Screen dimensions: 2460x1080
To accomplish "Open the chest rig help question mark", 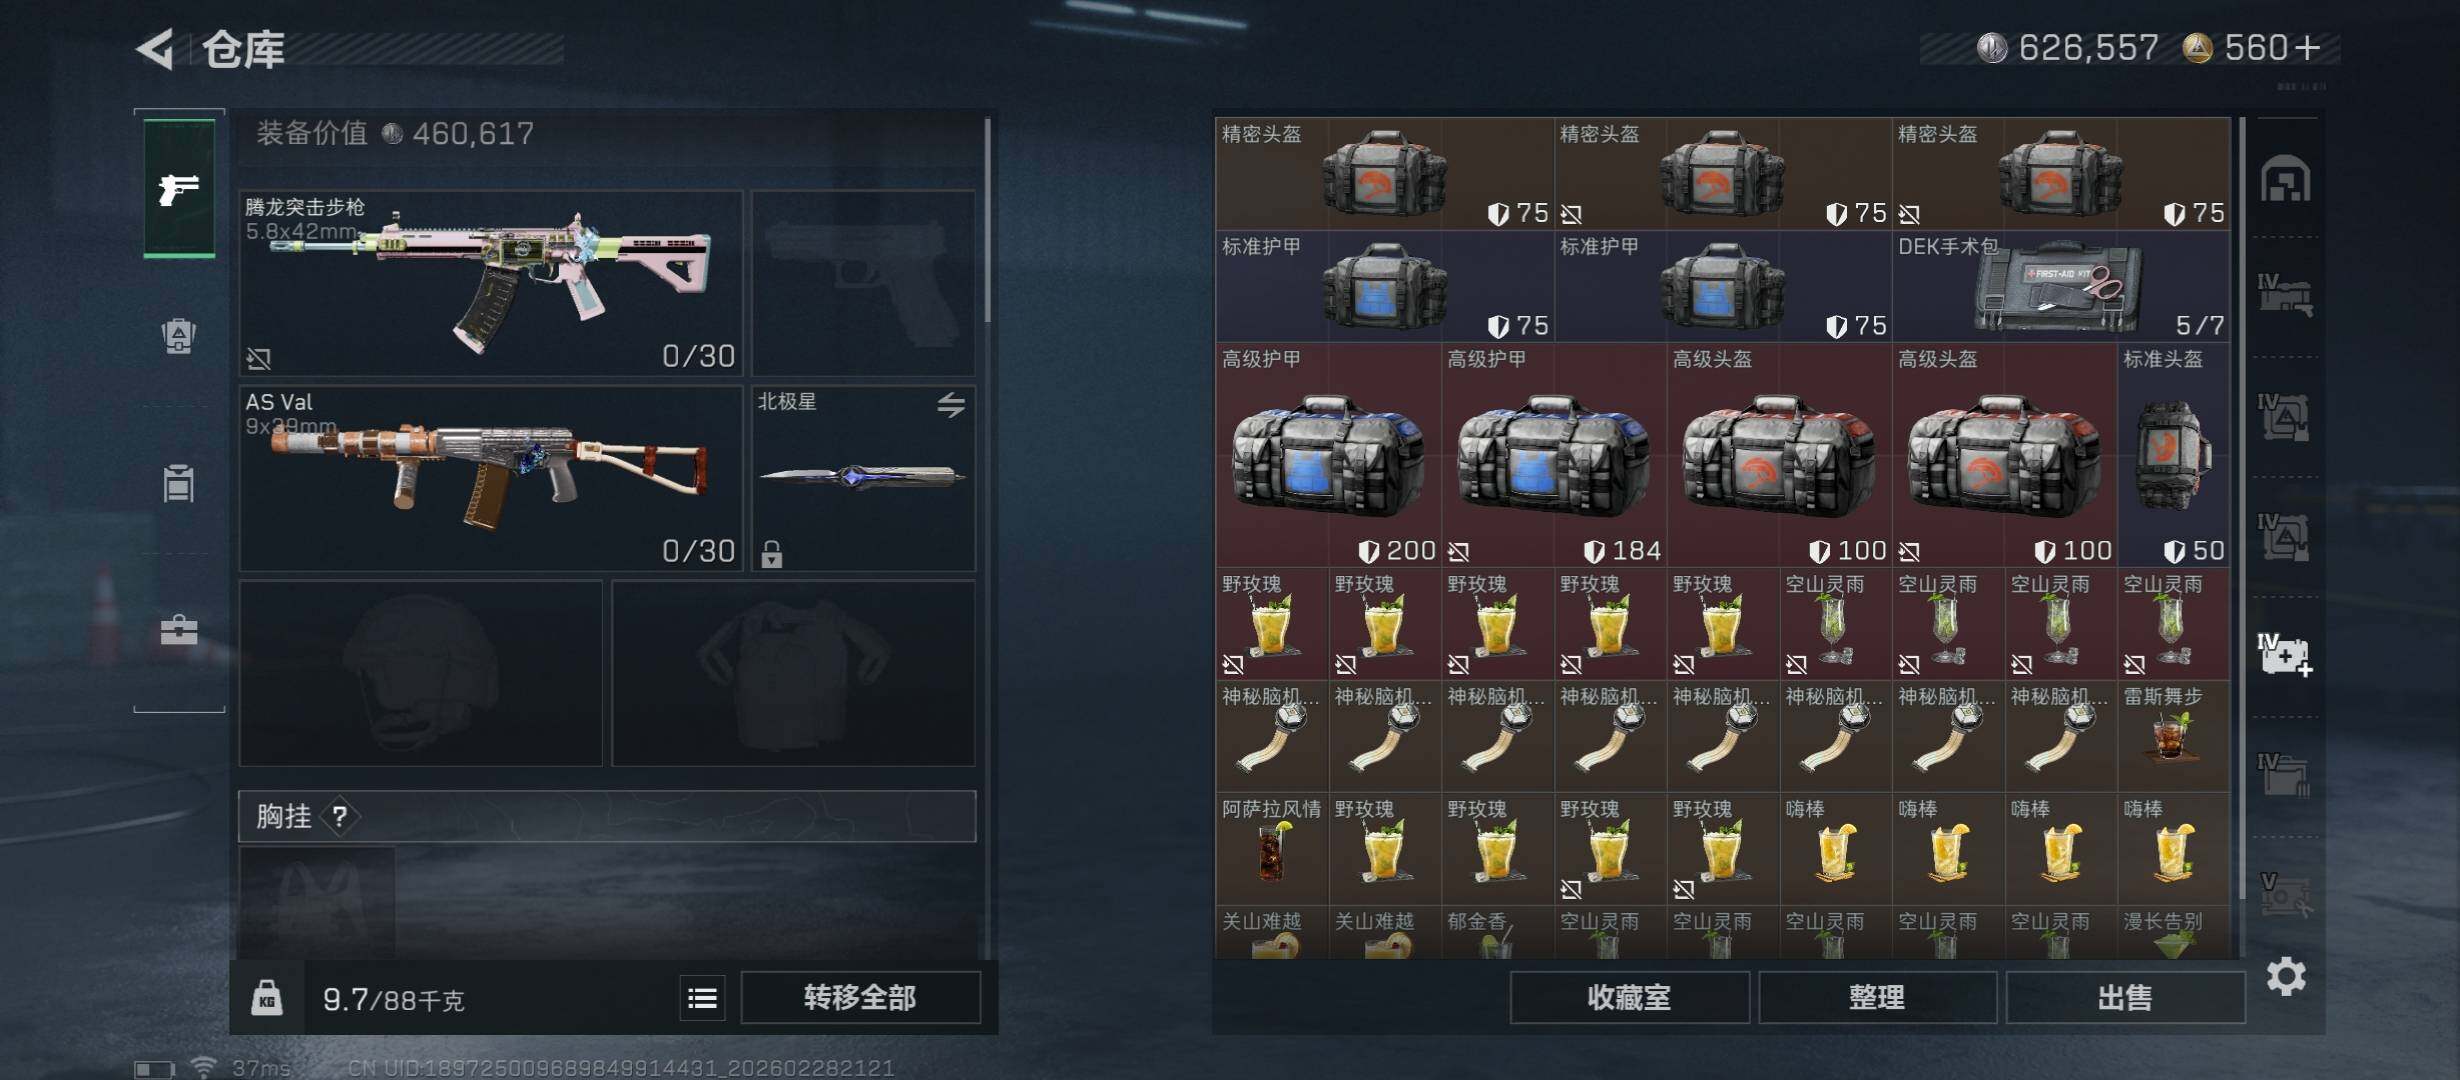I will [x=340, y=817].
